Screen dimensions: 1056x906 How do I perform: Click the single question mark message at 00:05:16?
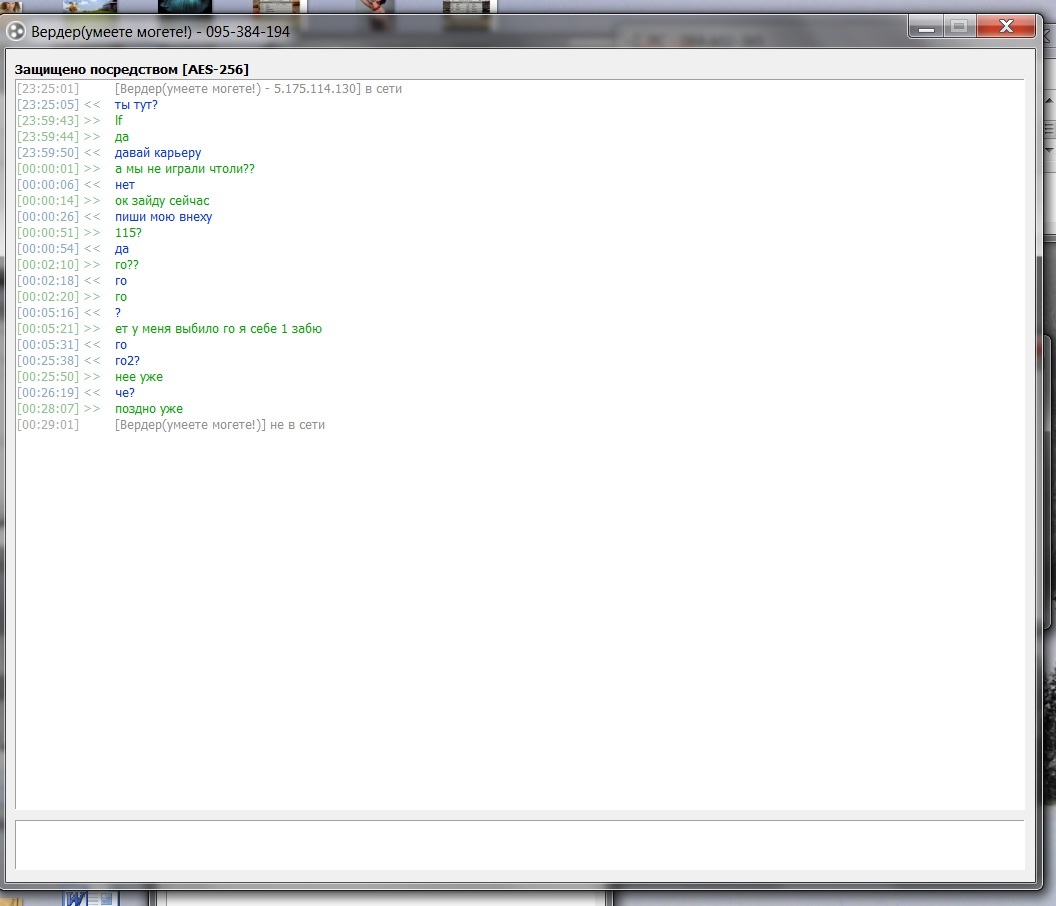(118, 313)
